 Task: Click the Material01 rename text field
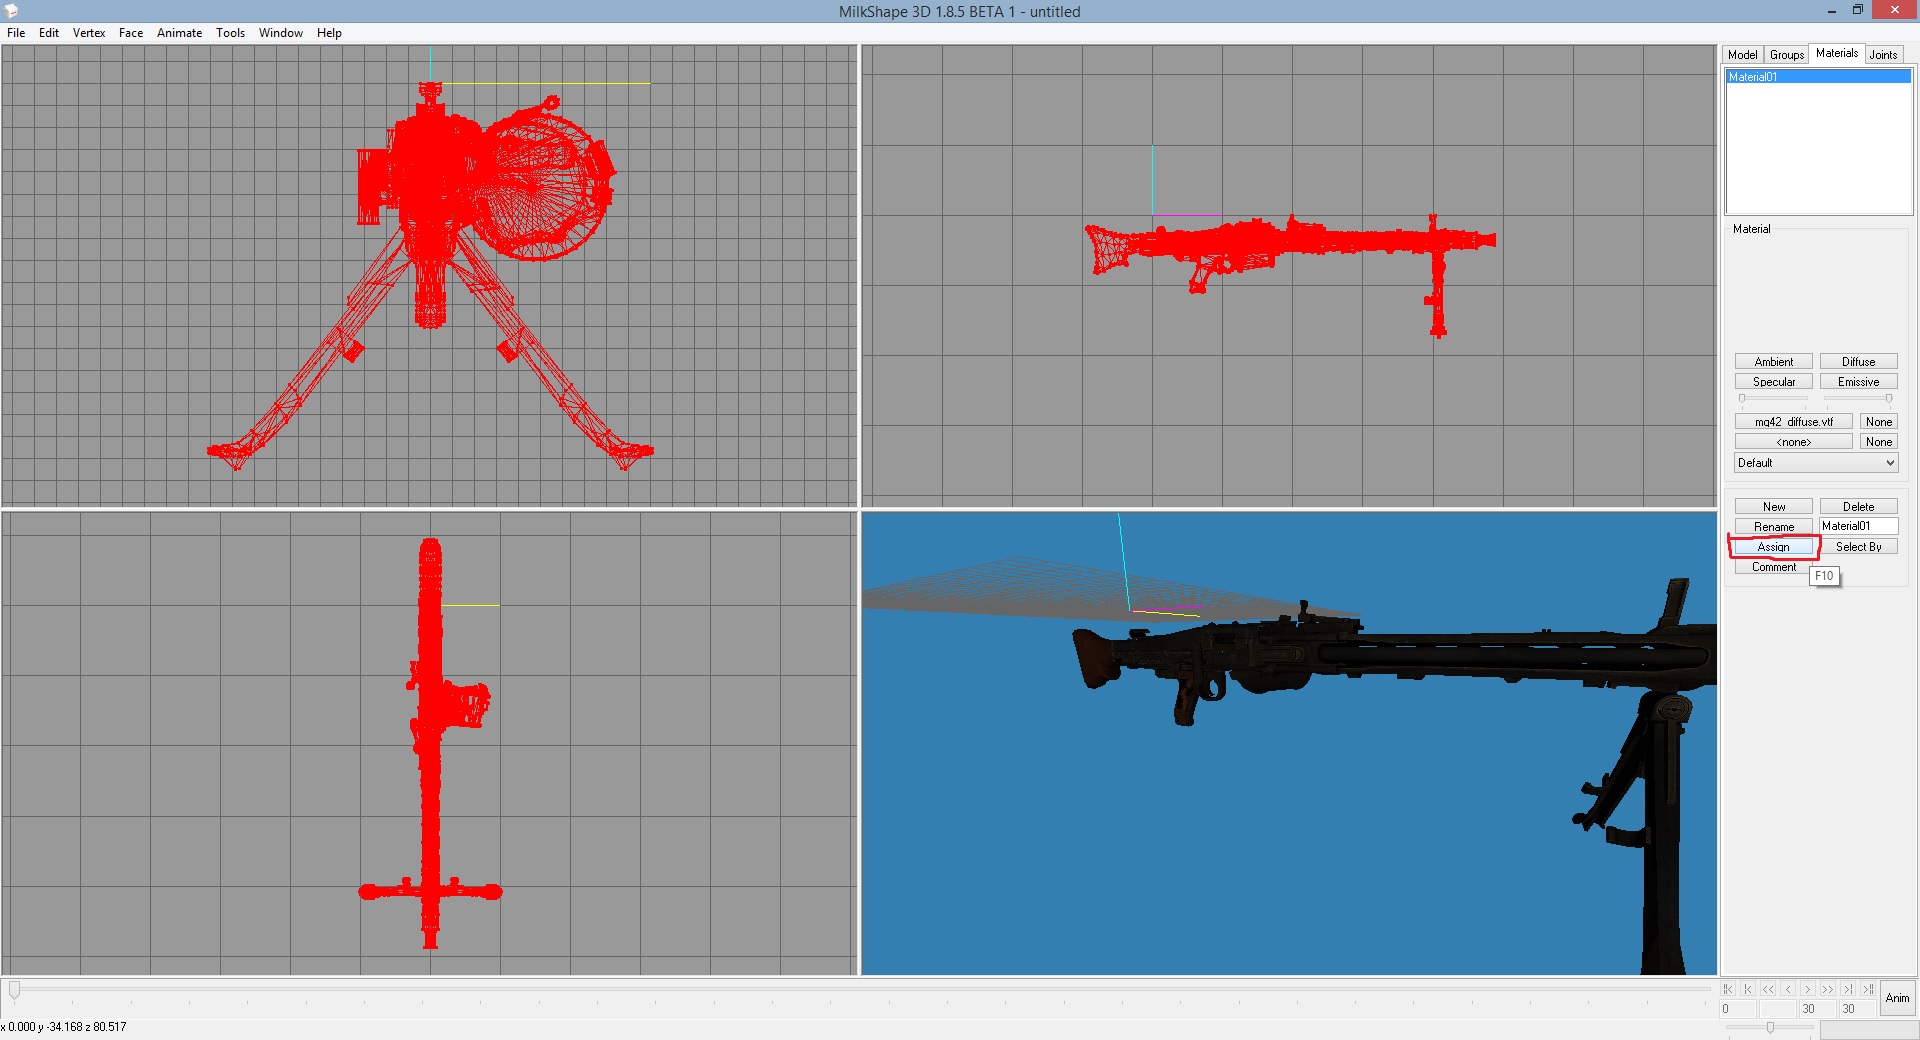[1859, 526]
